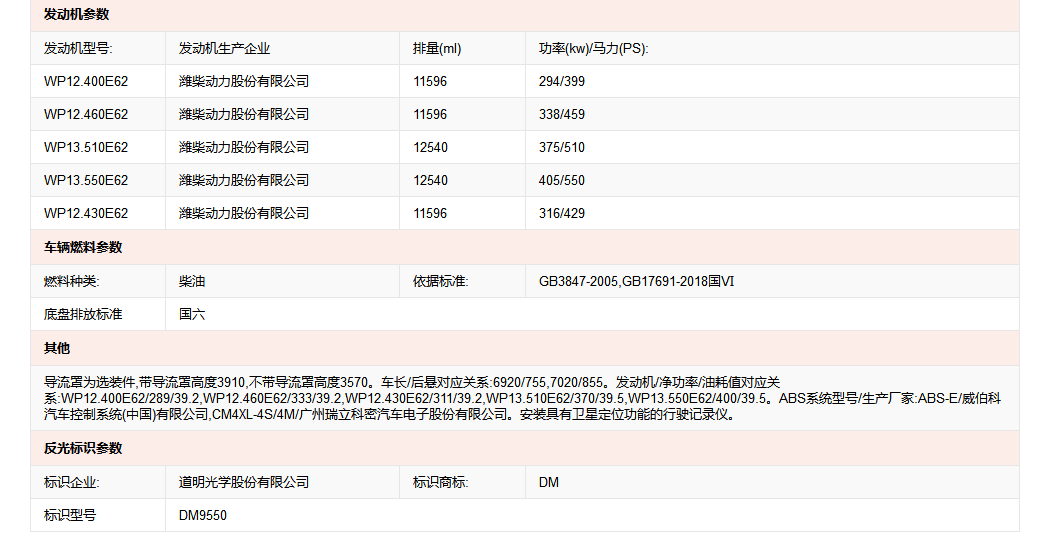Click the DM9550 identification model value

tap(203, 515)
